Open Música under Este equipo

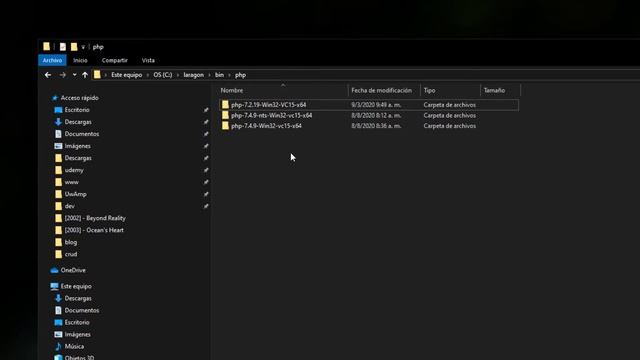[74, 347]
